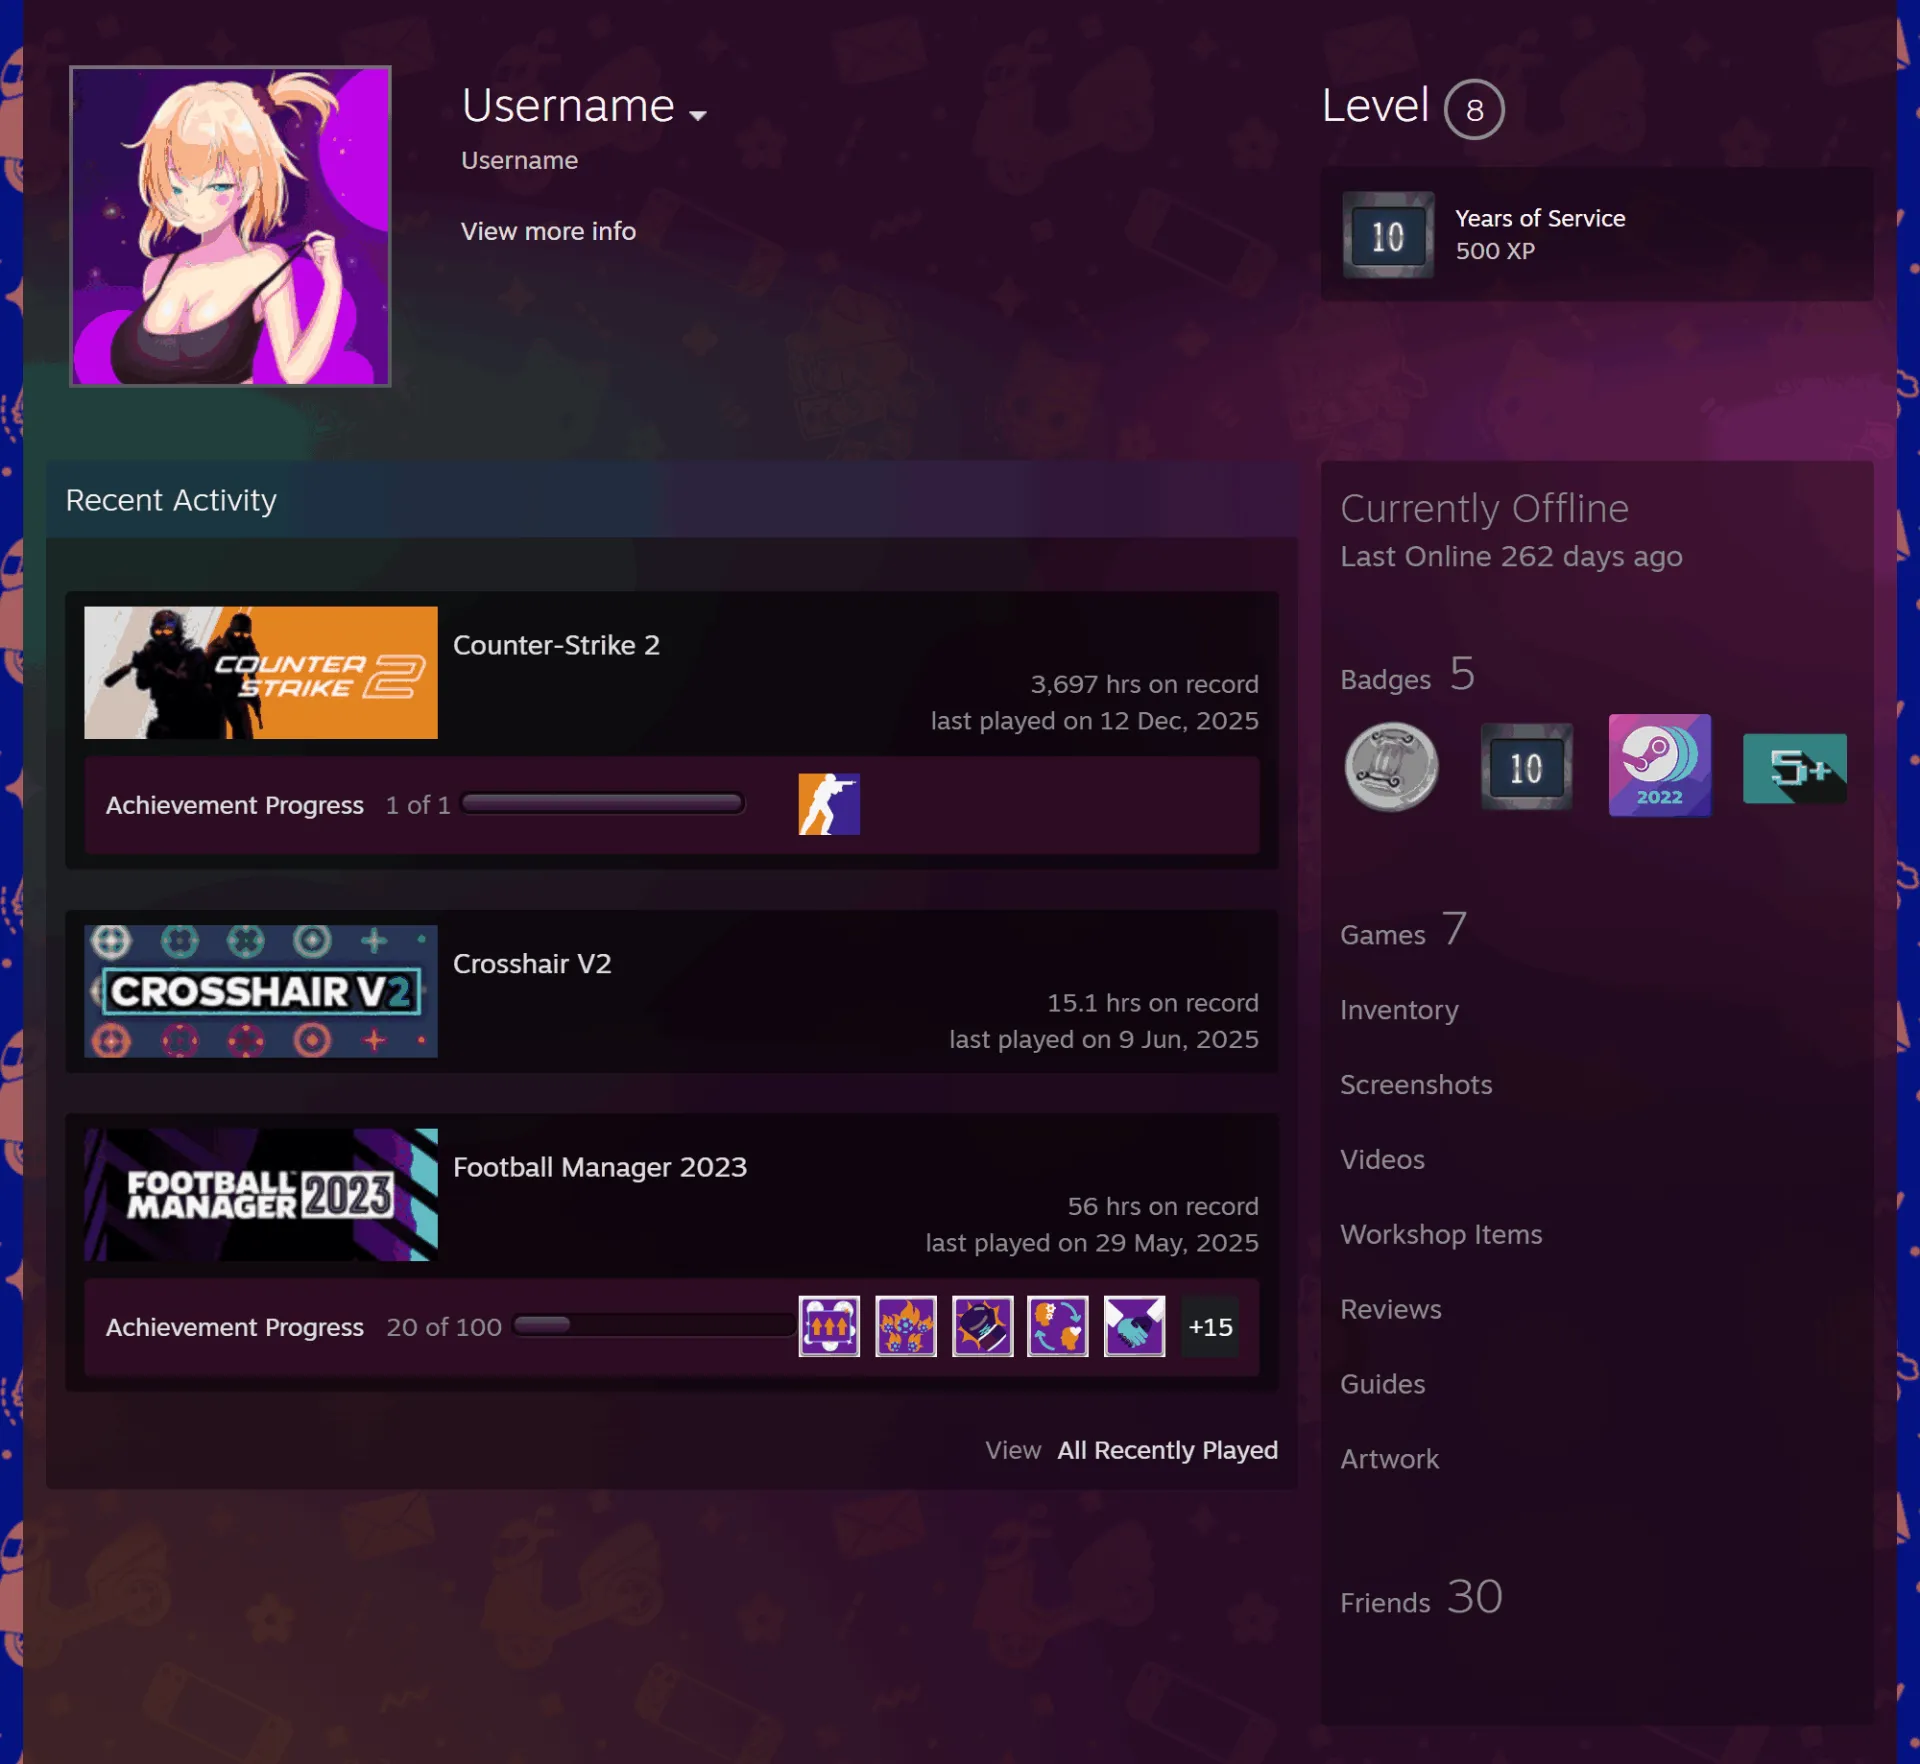Click the profile avatar image
The height and width of the screenshot is (1764, 1920).
pyautogui.click(x=230, y=226)
